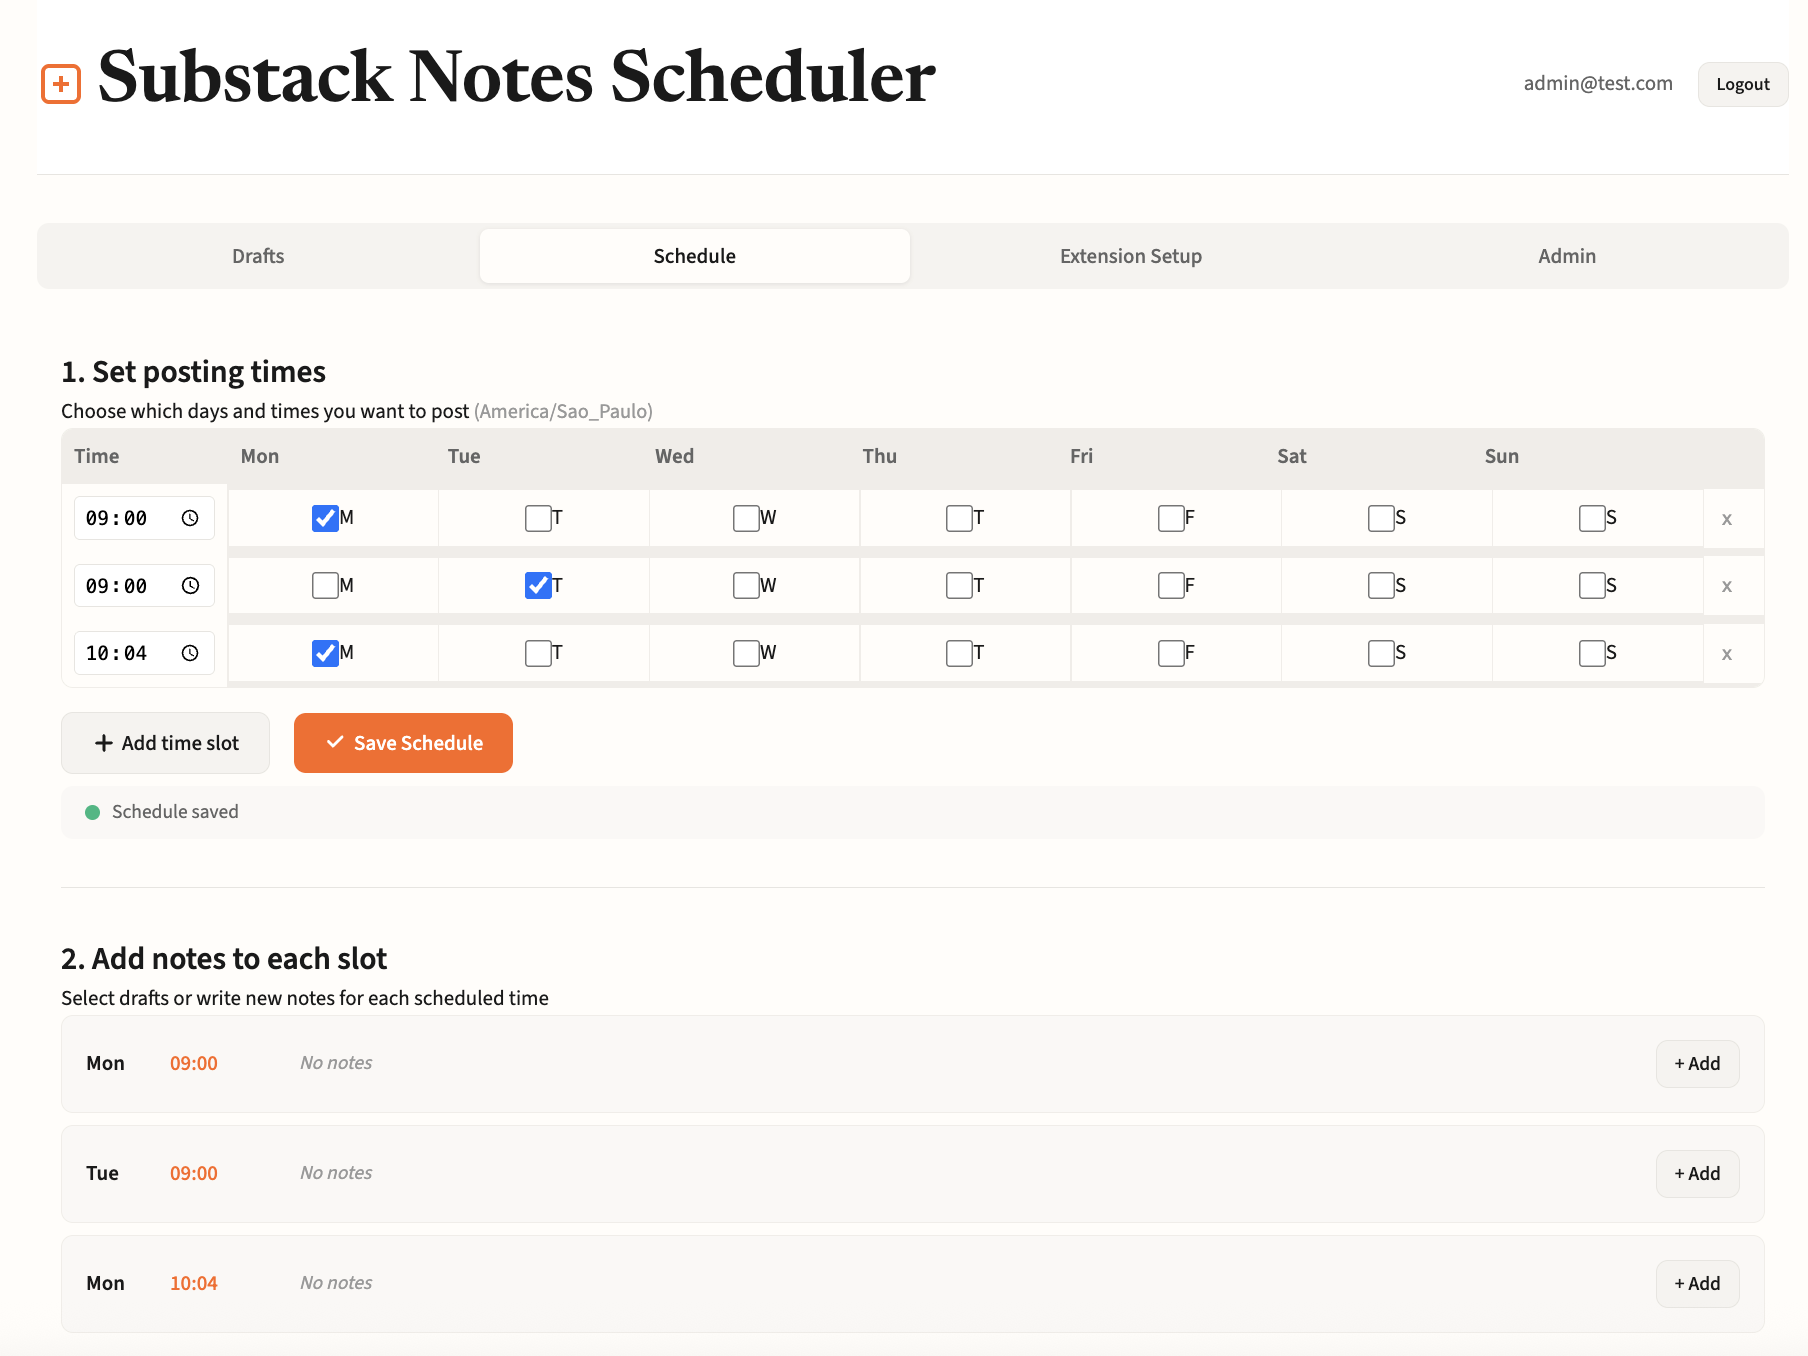The image size is (1808, 1356).
Task: Click Add time slot
Action: [165, 743]
